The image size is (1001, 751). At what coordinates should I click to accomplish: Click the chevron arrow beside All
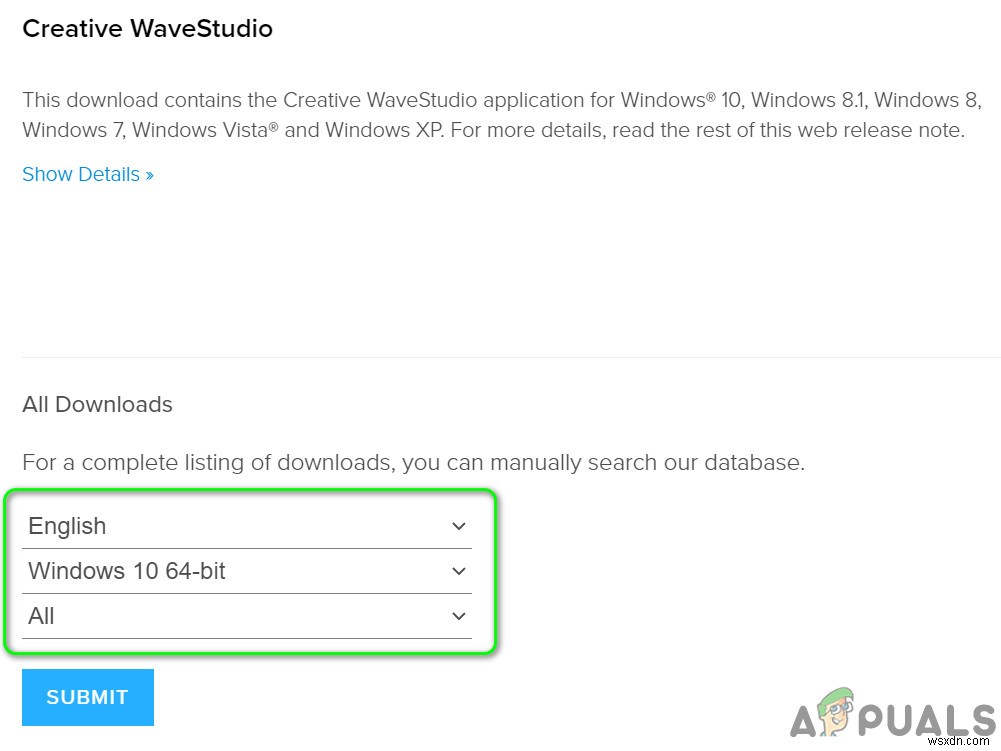pos(459,616)
